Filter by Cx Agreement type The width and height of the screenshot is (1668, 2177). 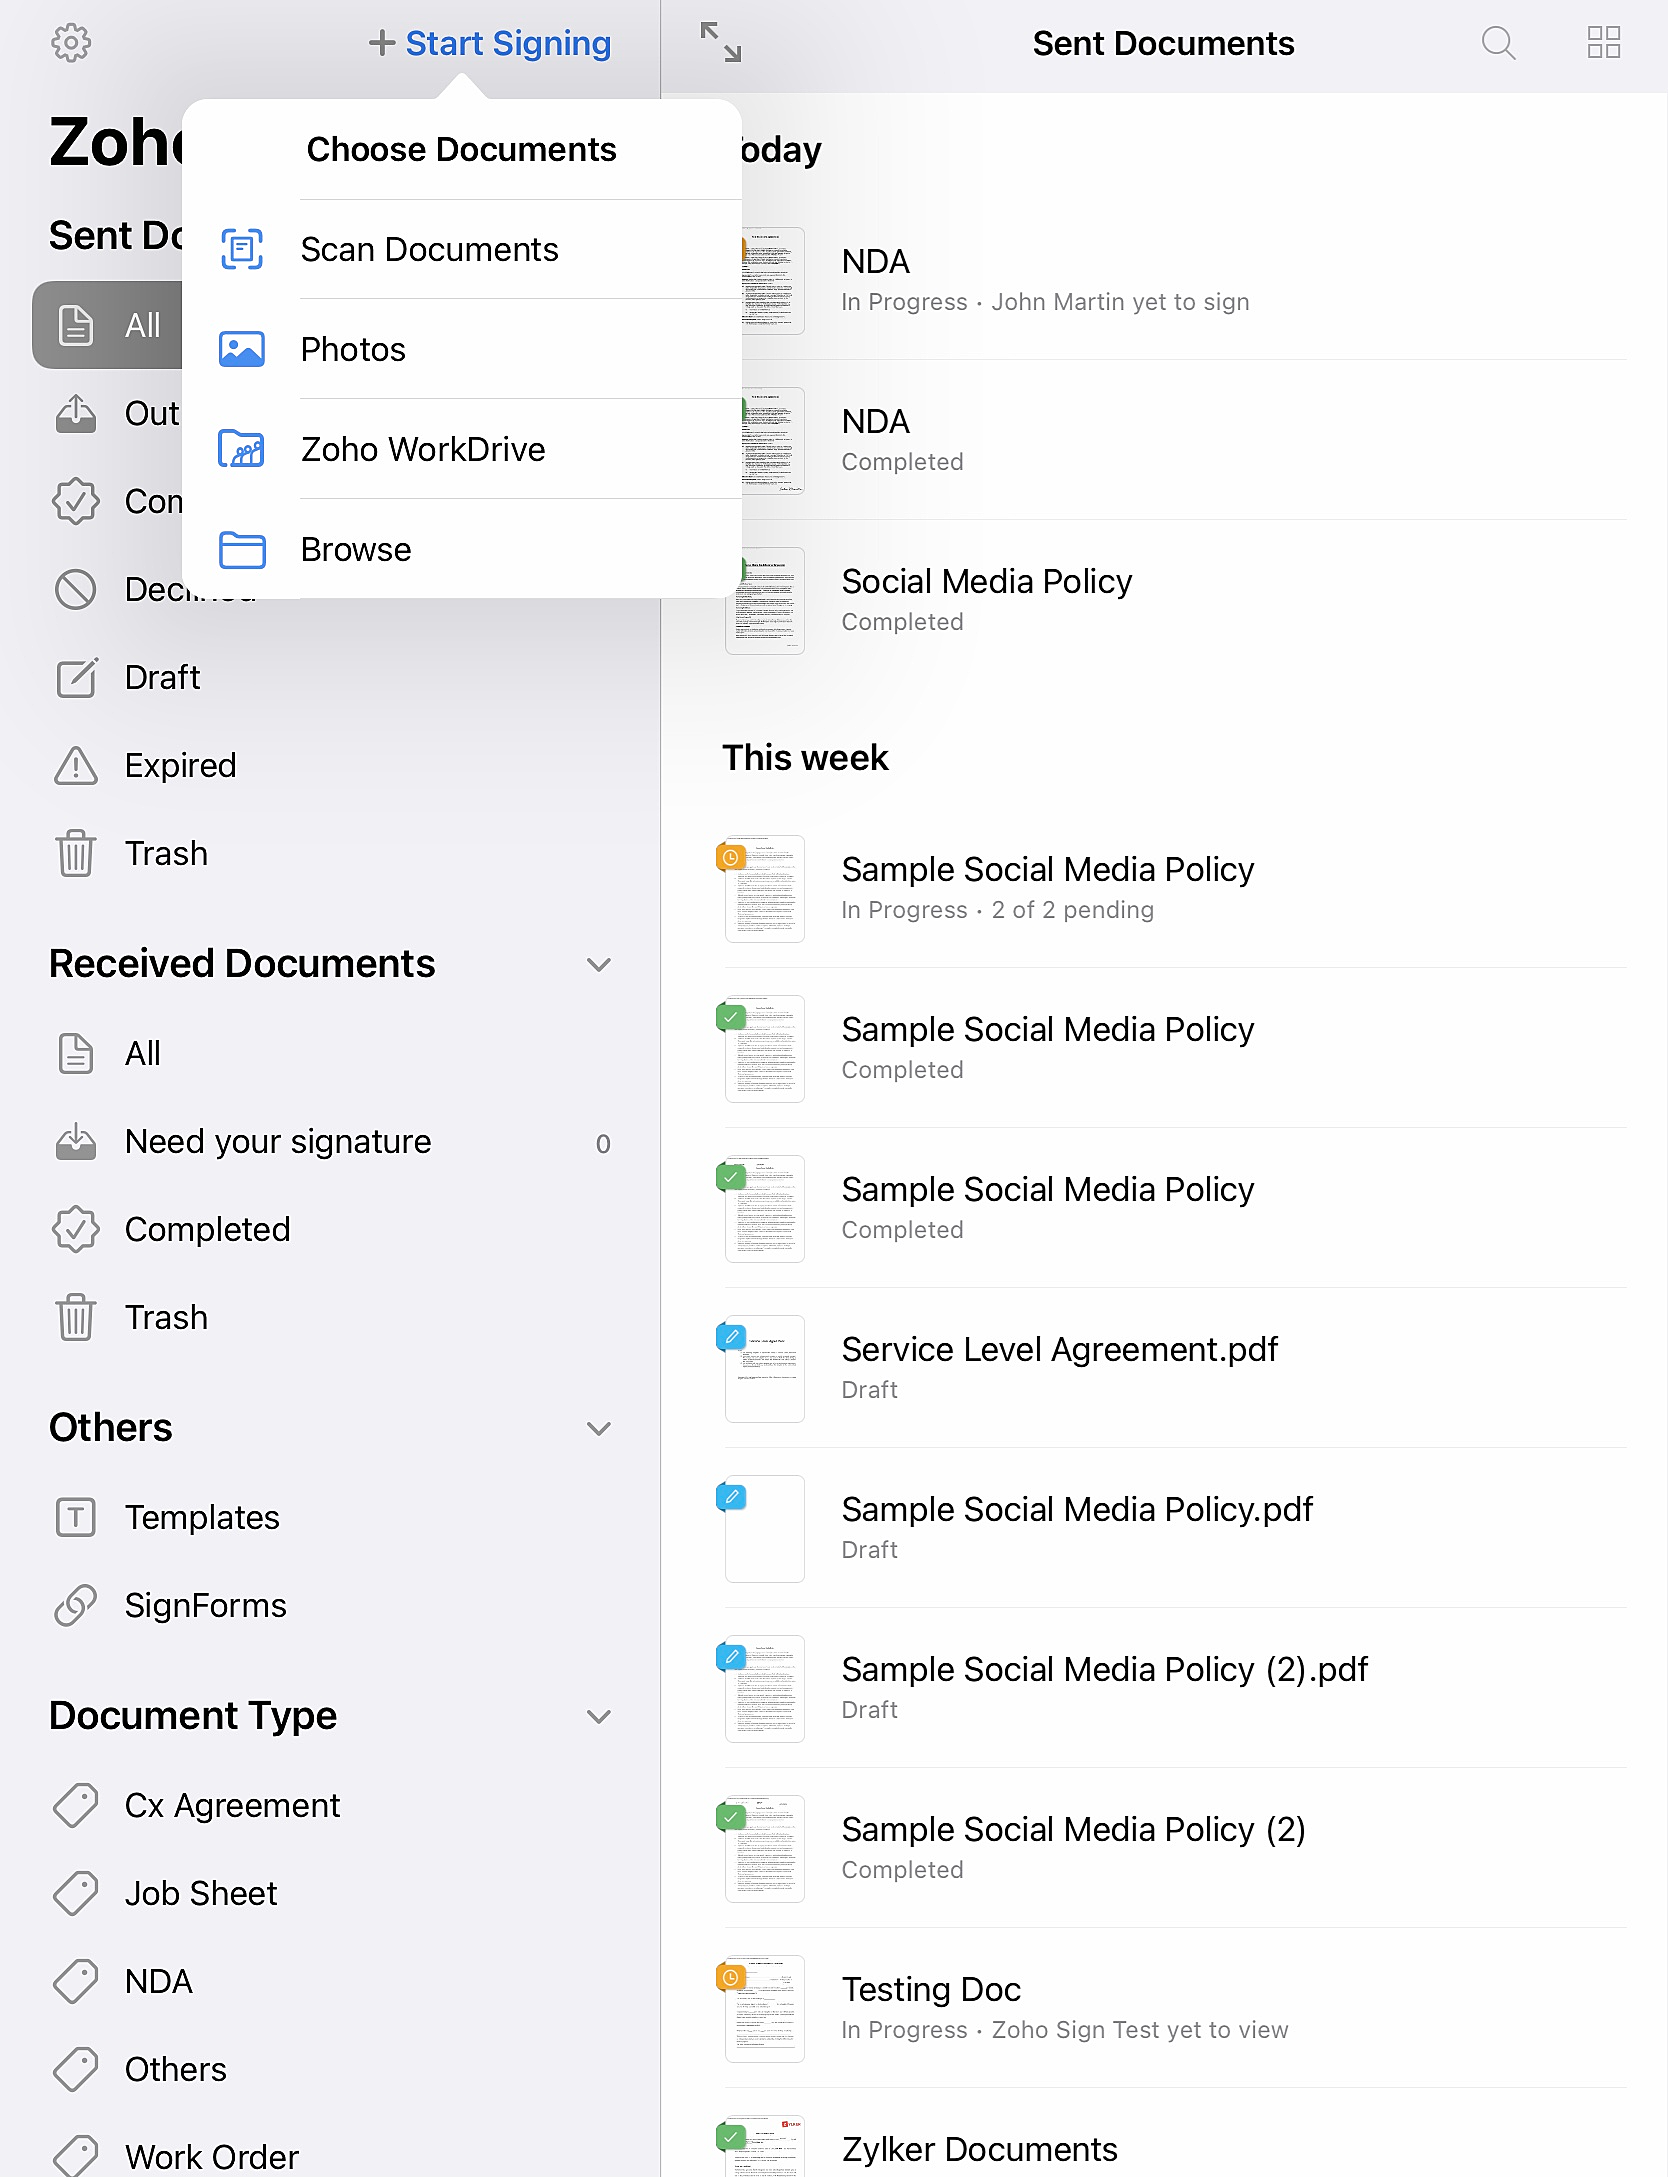coord(330,1805)
